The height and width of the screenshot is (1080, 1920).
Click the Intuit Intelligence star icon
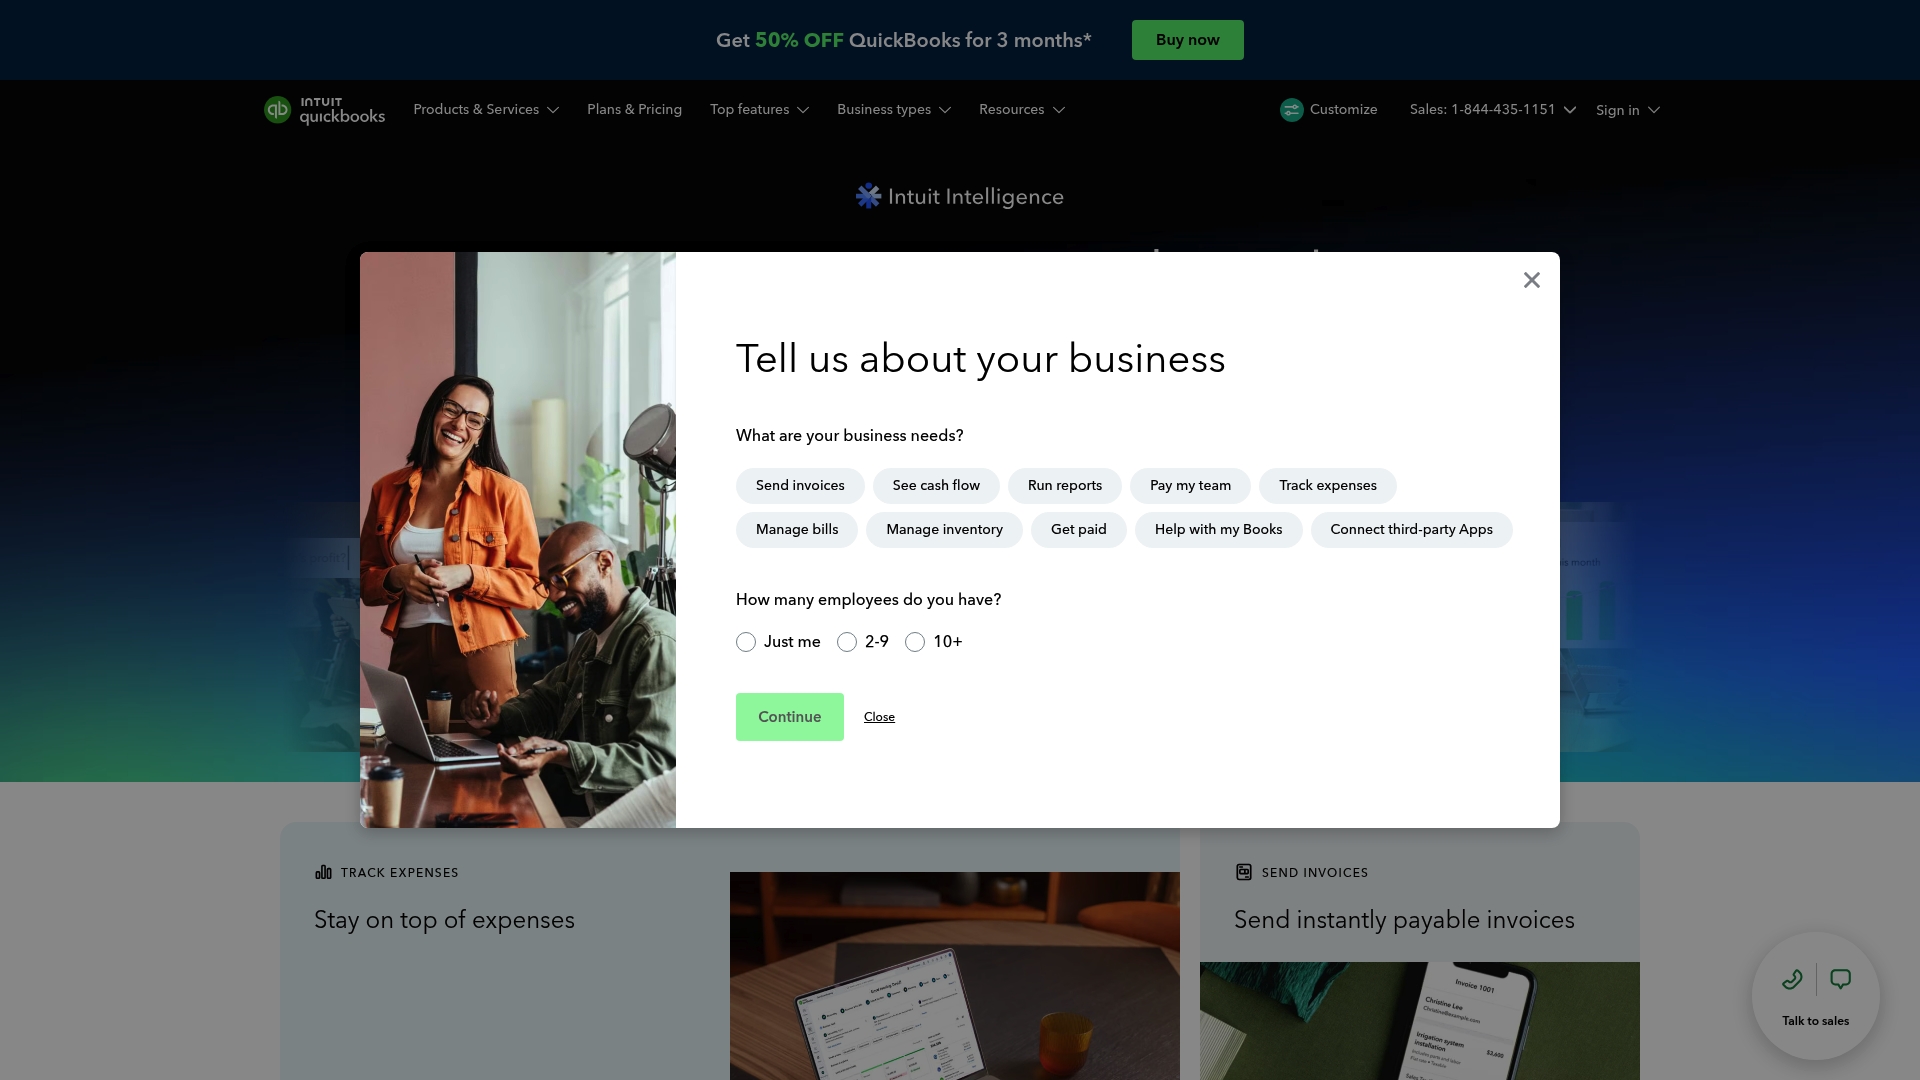[x=868, y=196]
